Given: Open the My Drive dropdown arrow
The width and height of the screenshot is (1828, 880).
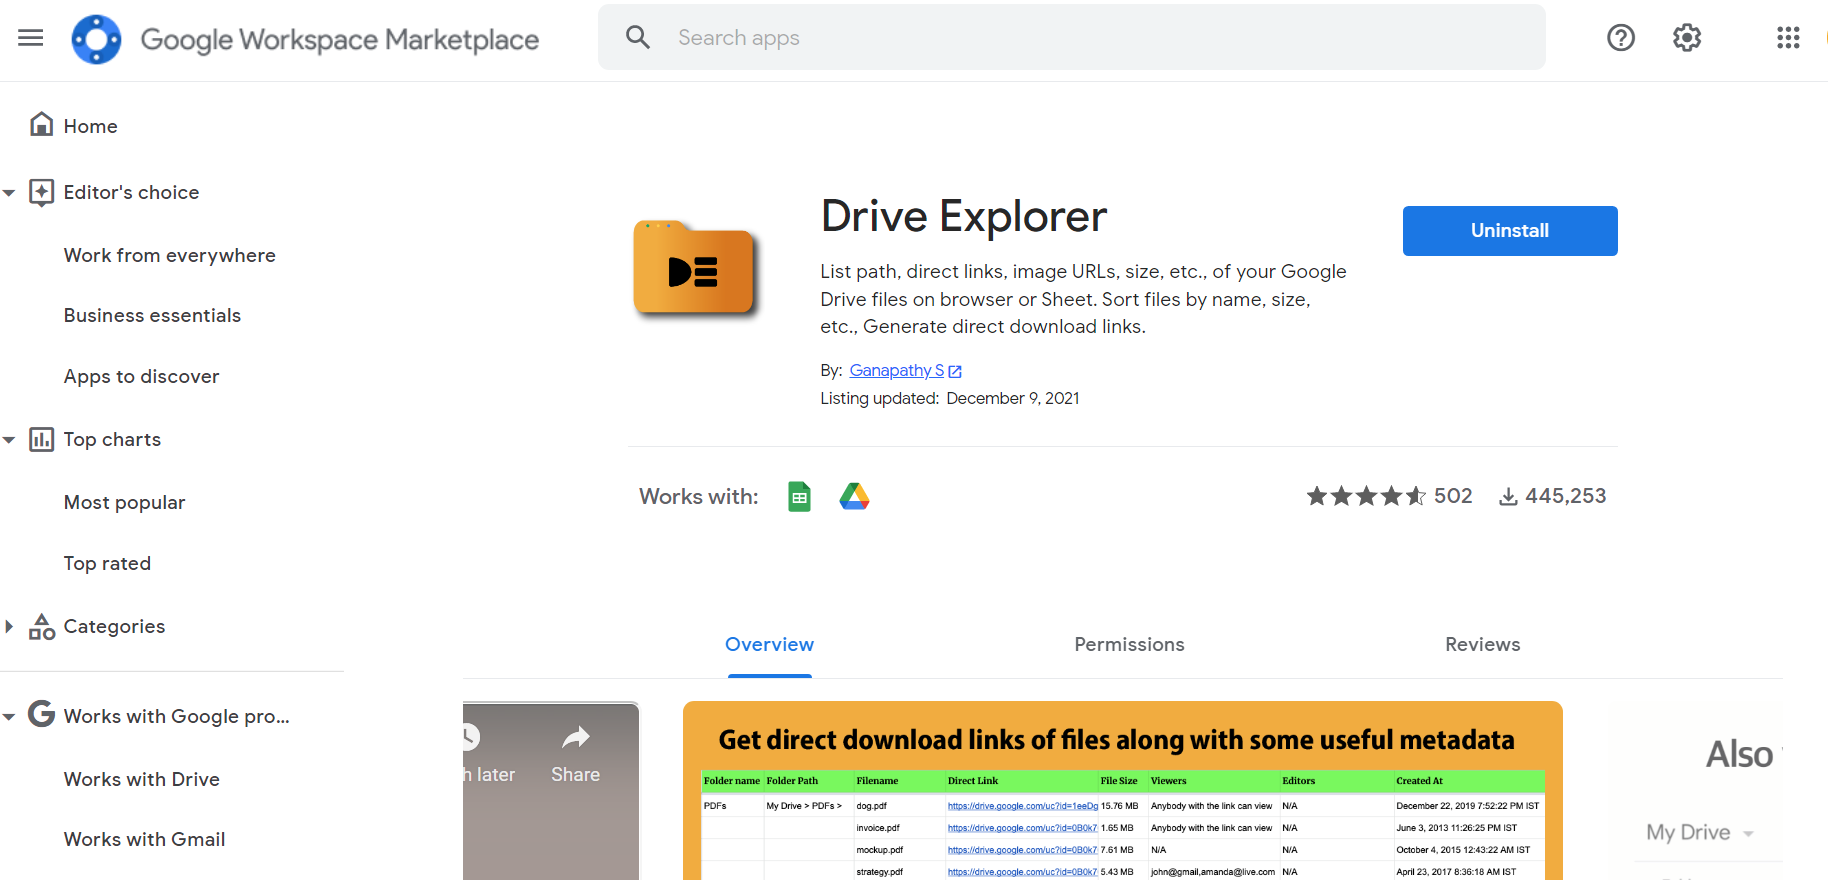Looking at the screenshot, I should pyautogui.click(x=1748, y=833).
